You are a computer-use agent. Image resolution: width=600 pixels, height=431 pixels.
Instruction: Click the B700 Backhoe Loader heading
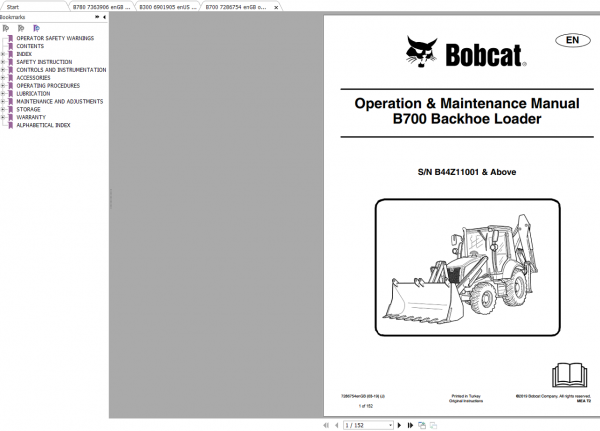click(467, 119)
